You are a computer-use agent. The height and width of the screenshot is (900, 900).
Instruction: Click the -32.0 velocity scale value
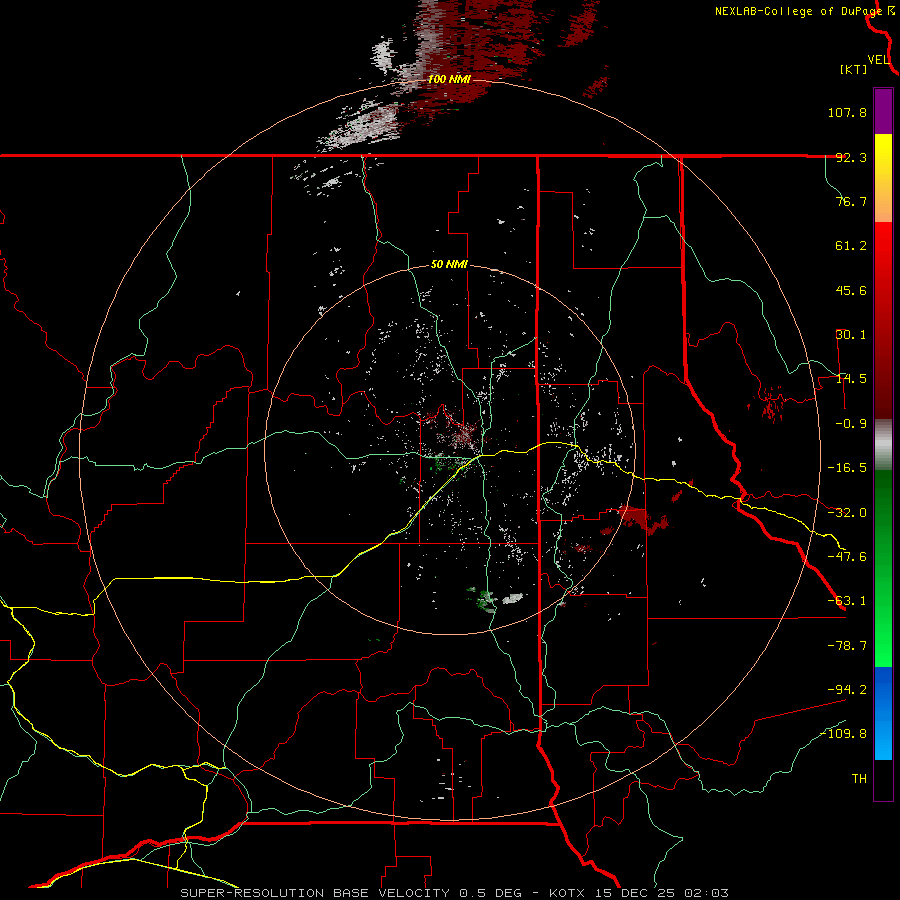click(847, 513)
